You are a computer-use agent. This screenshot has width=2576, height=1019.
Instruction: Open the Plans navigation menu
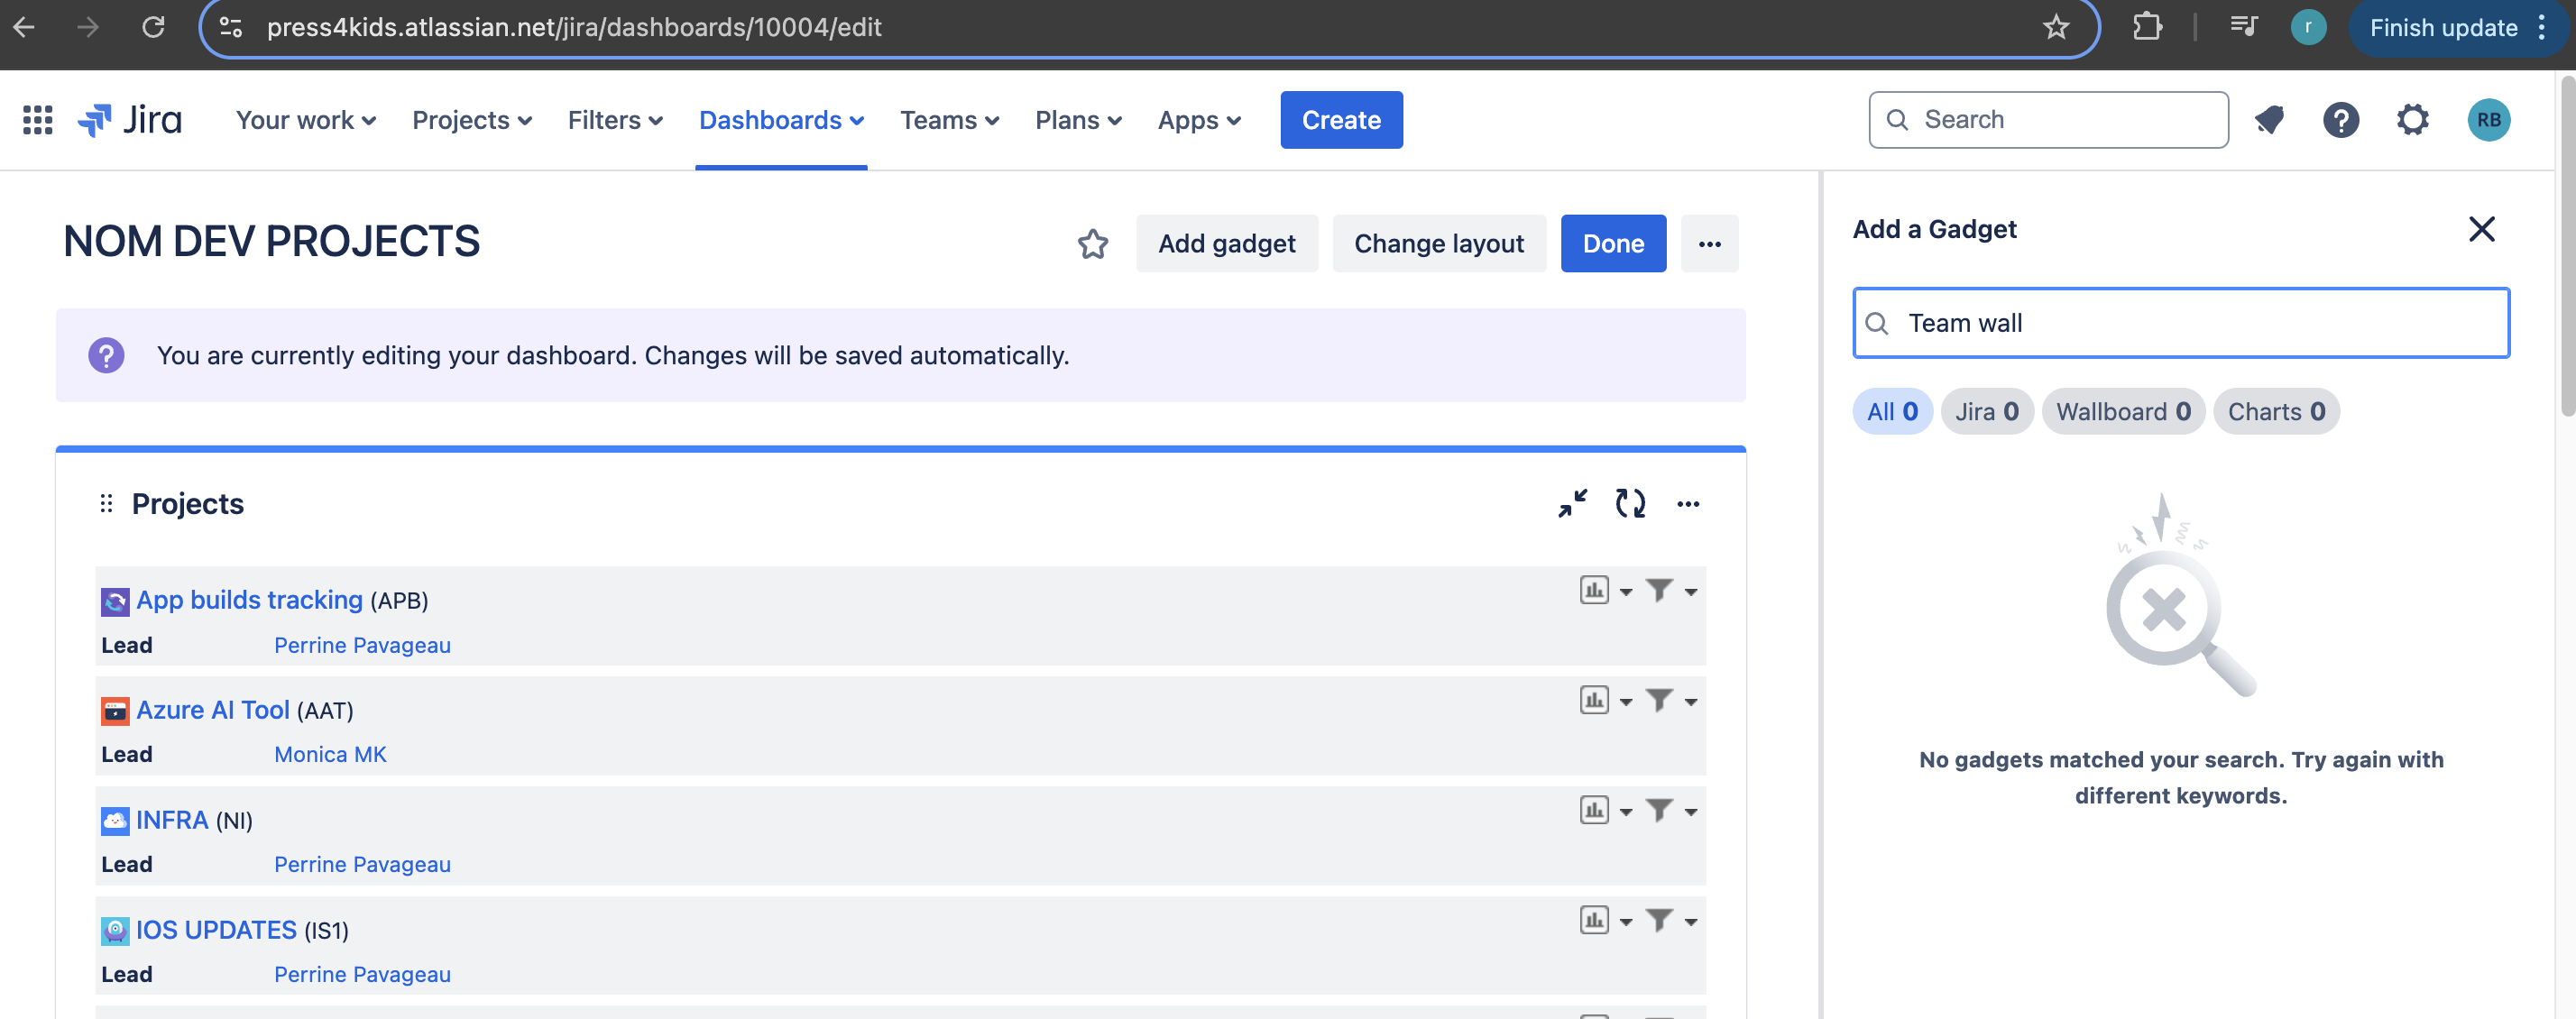(x=1078, y=120)
